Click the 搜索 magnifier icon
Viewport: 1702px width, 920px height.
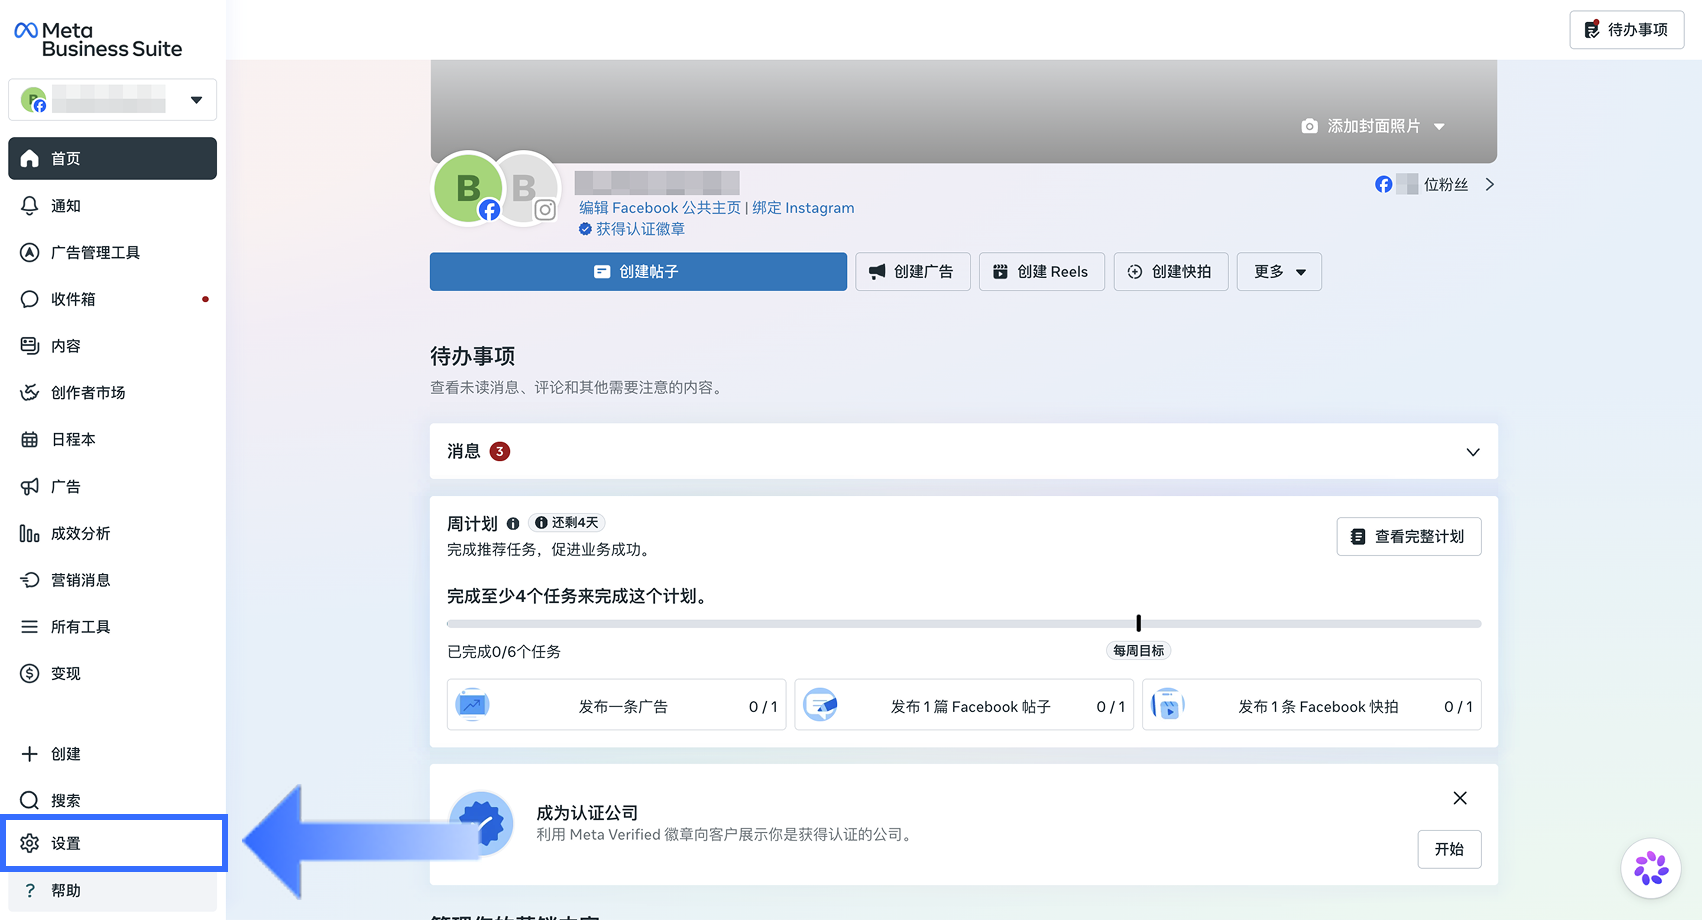point(30,801)
